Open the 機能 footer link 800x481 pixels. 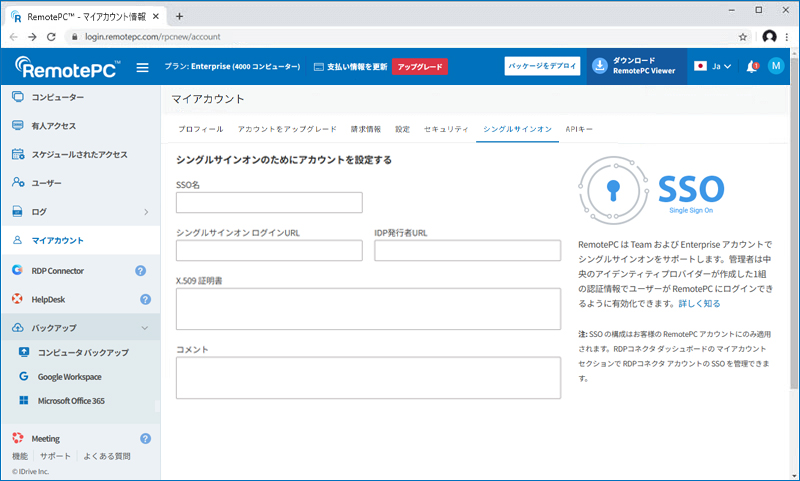click(x=20, y=456)
